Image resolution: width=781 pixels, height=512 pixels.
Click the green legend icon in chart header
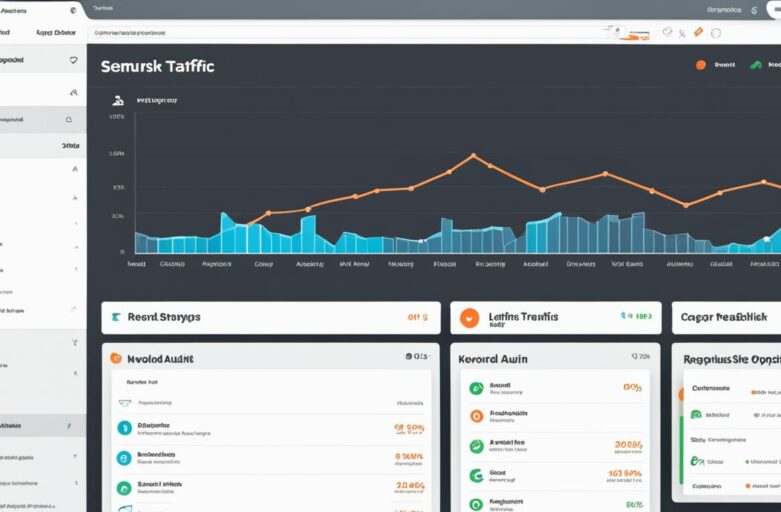tap(756, 65)
